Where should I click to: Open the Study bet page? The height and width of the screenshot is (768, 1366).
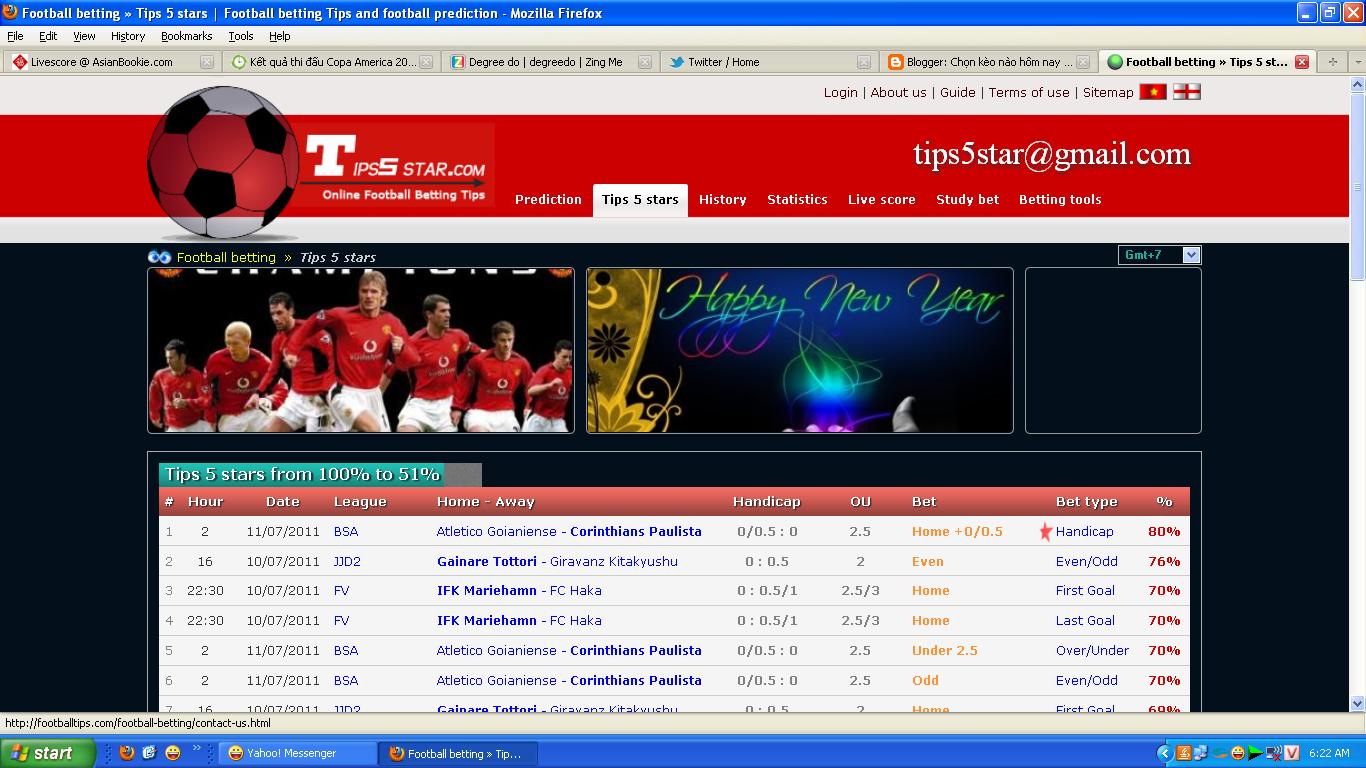click(x=968, y=200)
